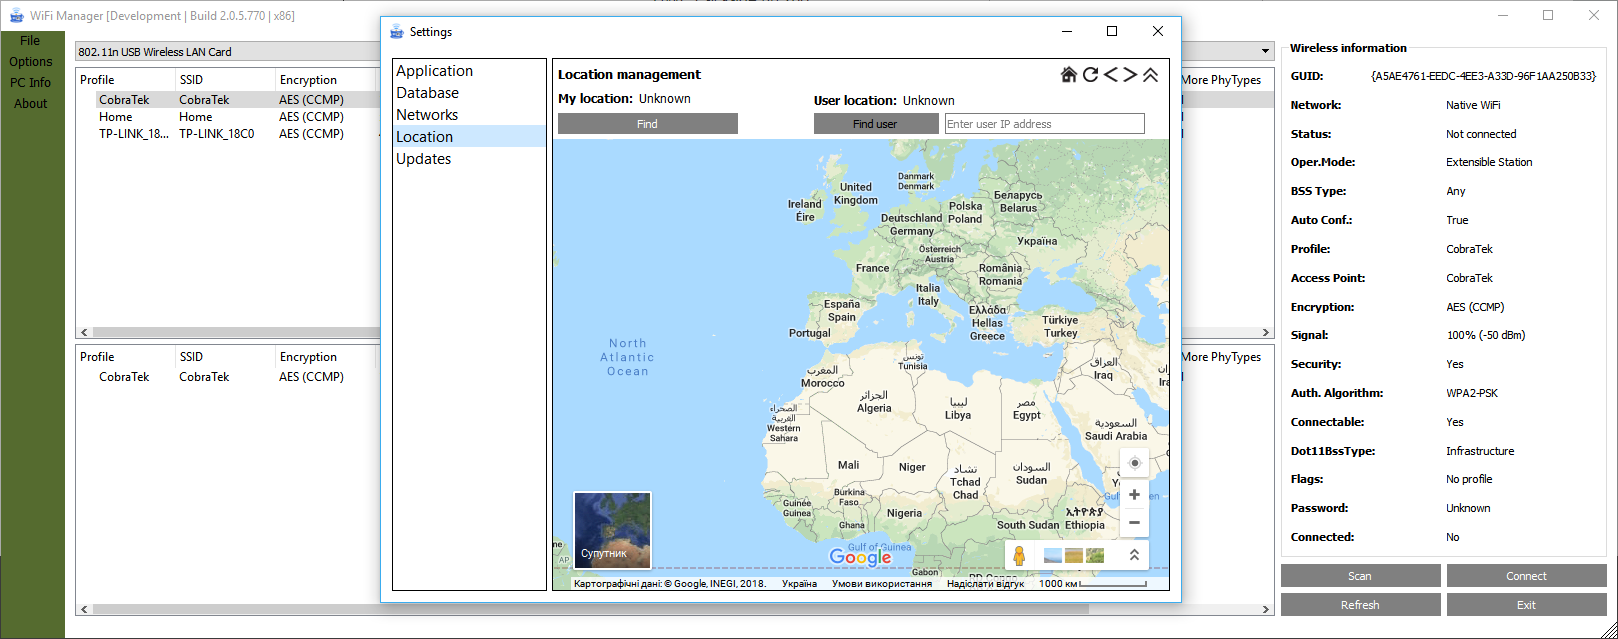Open the Options menu

point(31,62)
